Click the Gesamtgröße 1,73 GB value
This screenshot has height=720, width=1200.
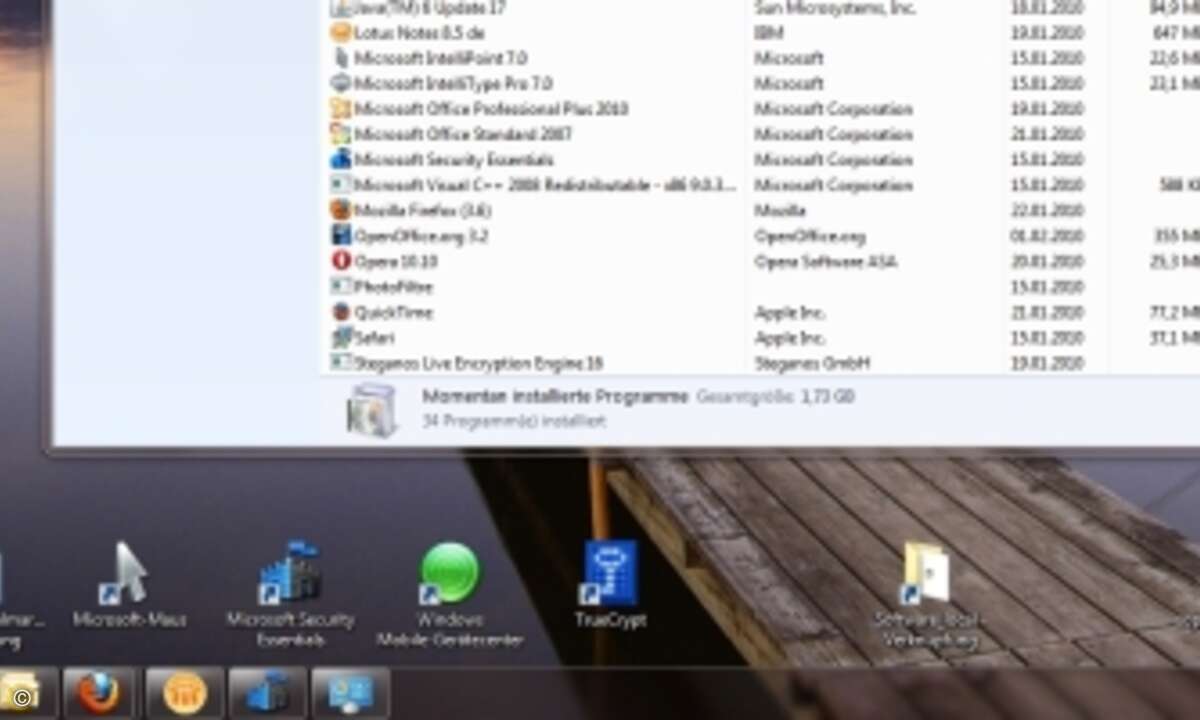coord(827,396)
